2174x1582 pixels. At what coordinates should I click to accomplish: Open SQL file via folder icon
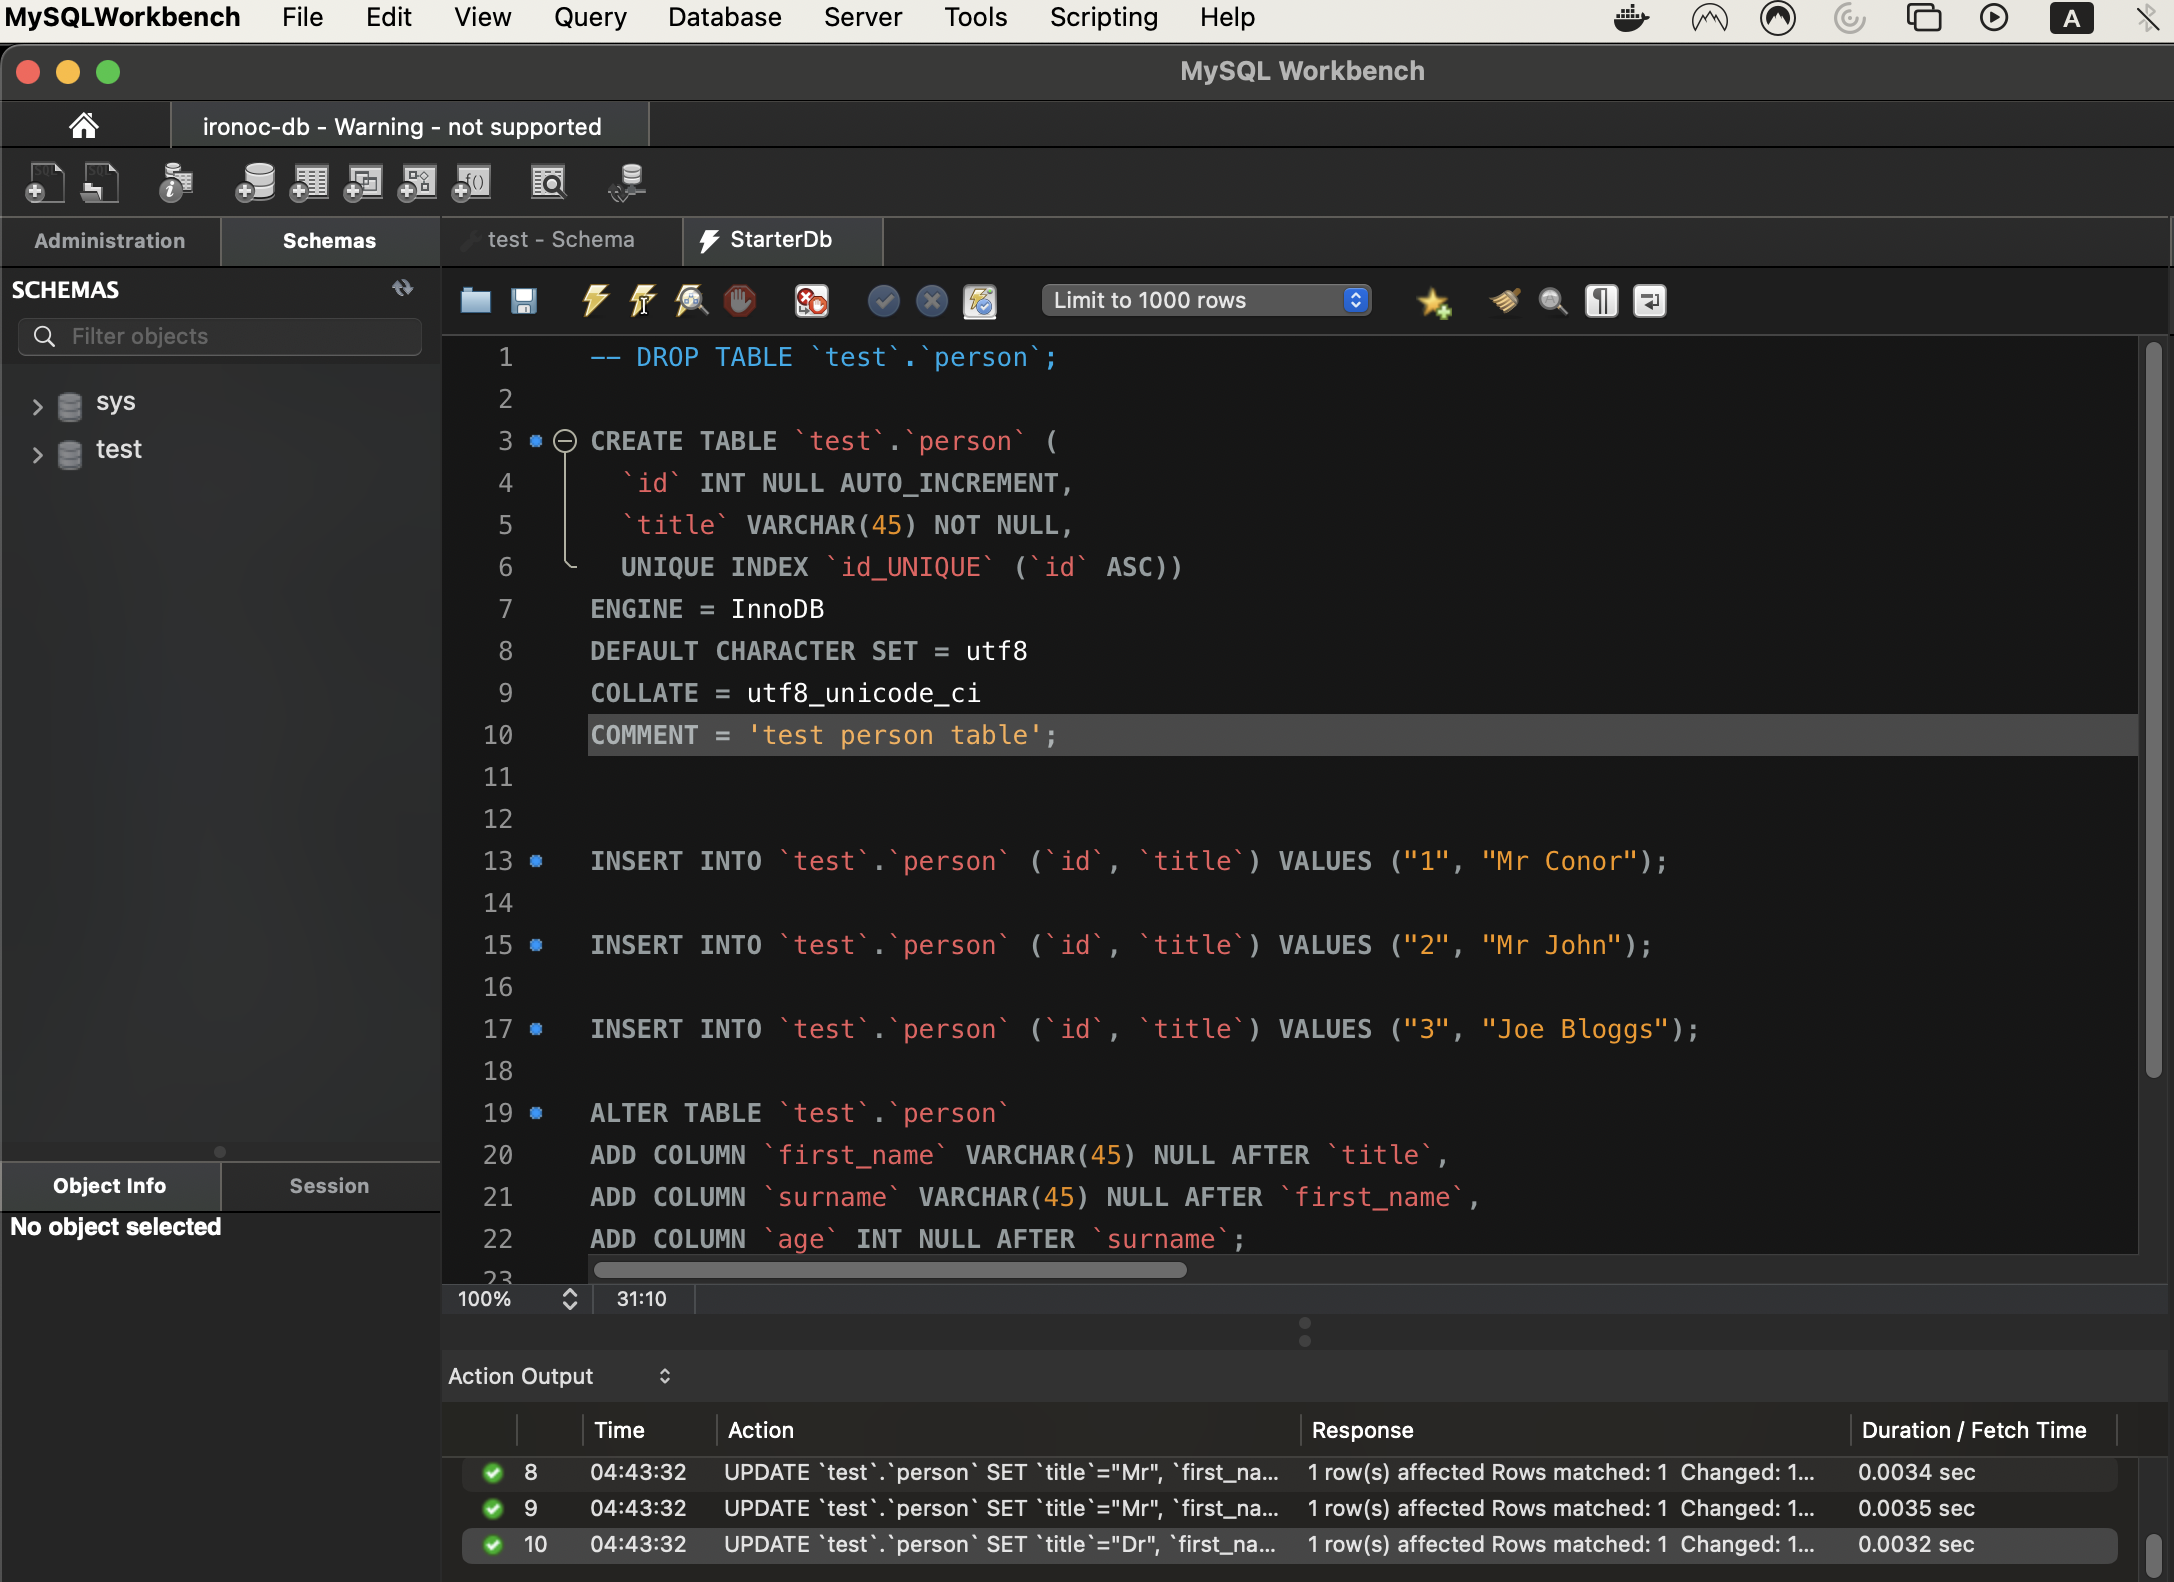tap(475, 300)
